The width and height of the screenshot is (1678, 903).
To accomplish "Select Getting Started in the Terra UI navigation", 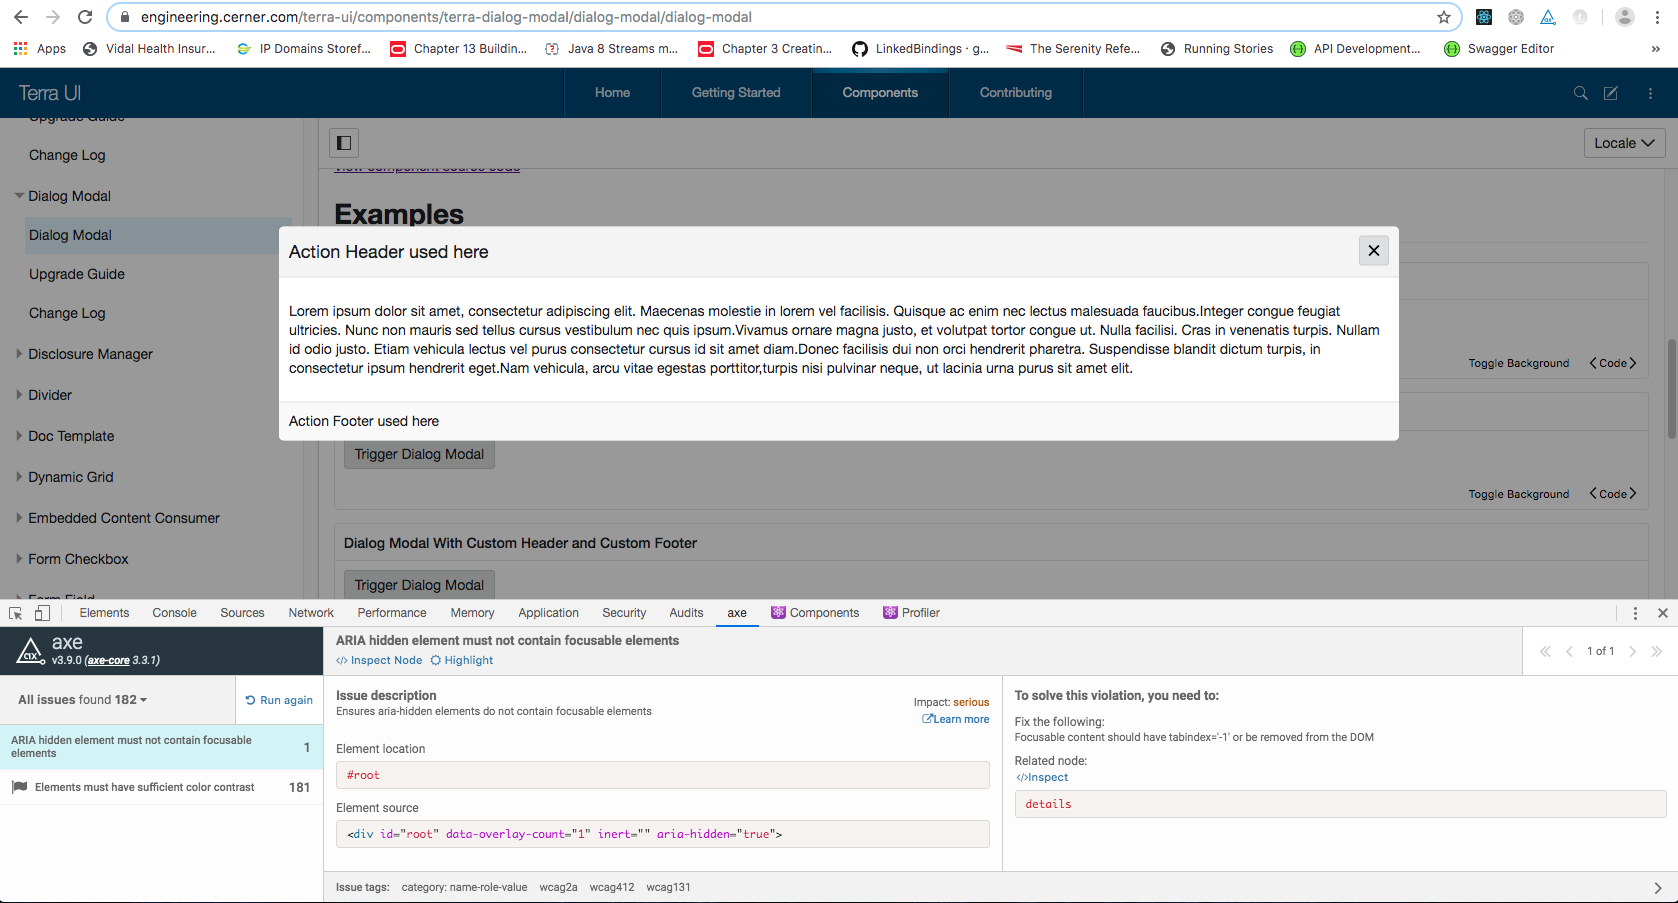I will point(735,92).
